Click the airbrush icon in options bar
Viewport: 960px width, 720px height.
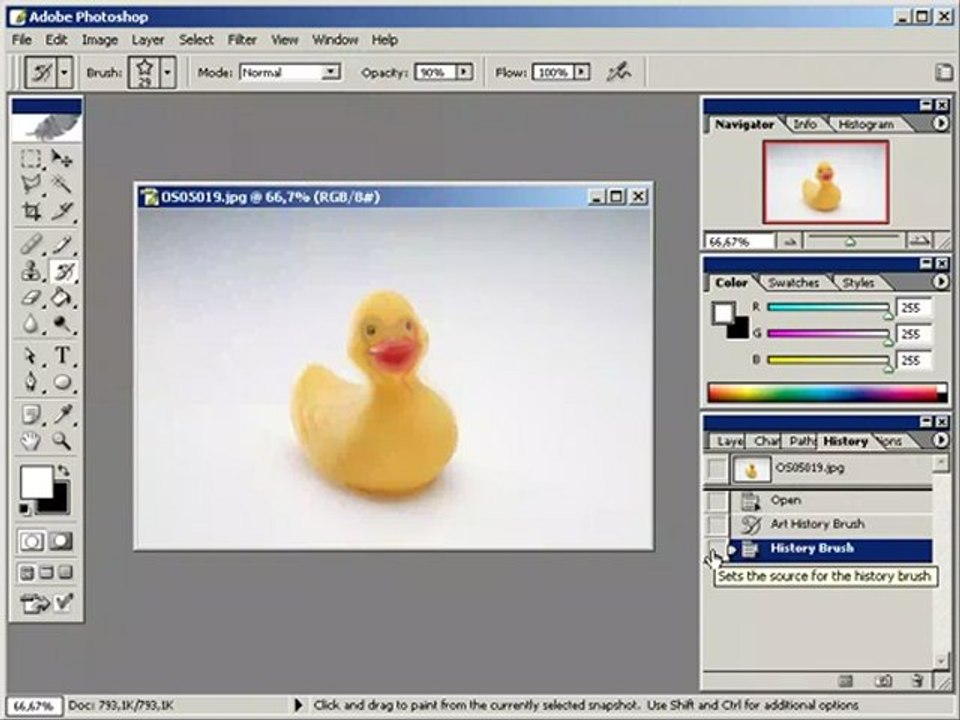tap(618, 72)
